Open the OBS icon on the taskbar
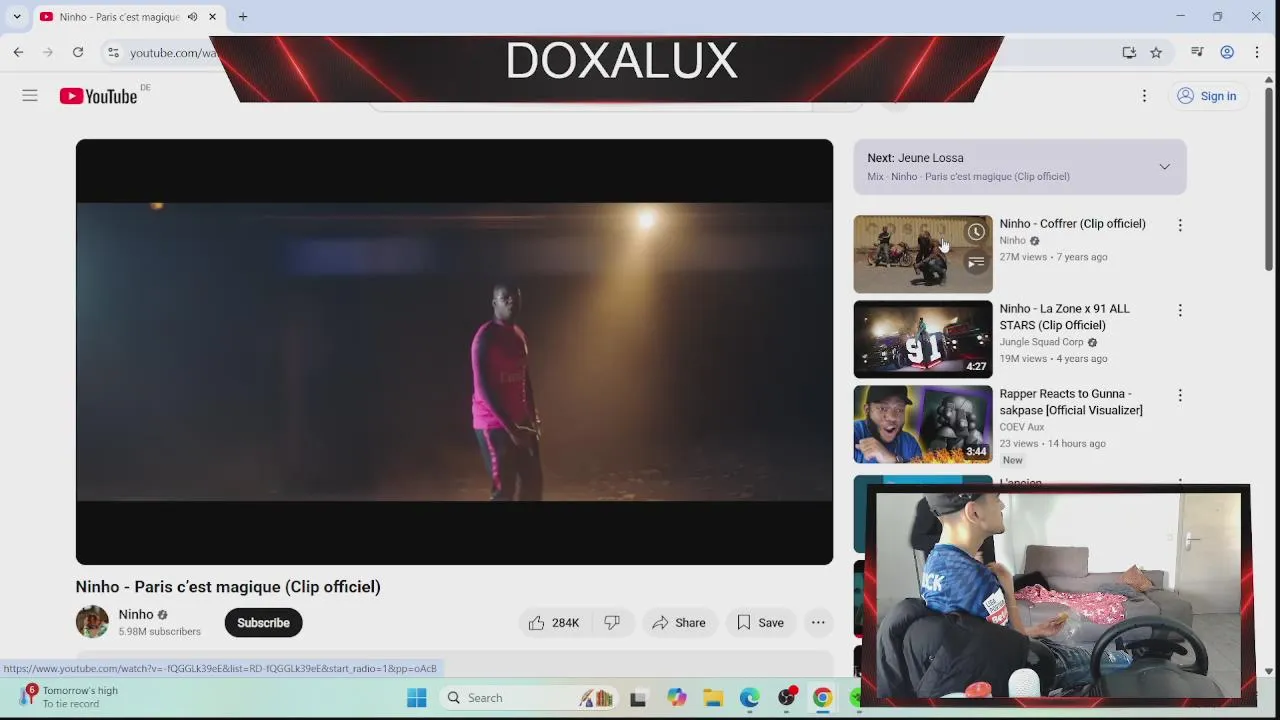Viewport: 1280px width, 720px height. point(787,698)
